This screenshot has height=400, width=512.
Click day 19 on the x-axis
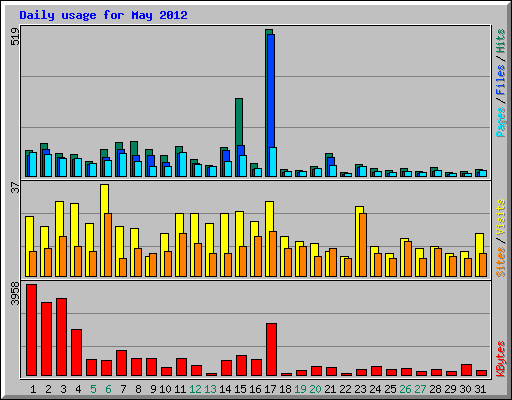click(x=300, y=389)
